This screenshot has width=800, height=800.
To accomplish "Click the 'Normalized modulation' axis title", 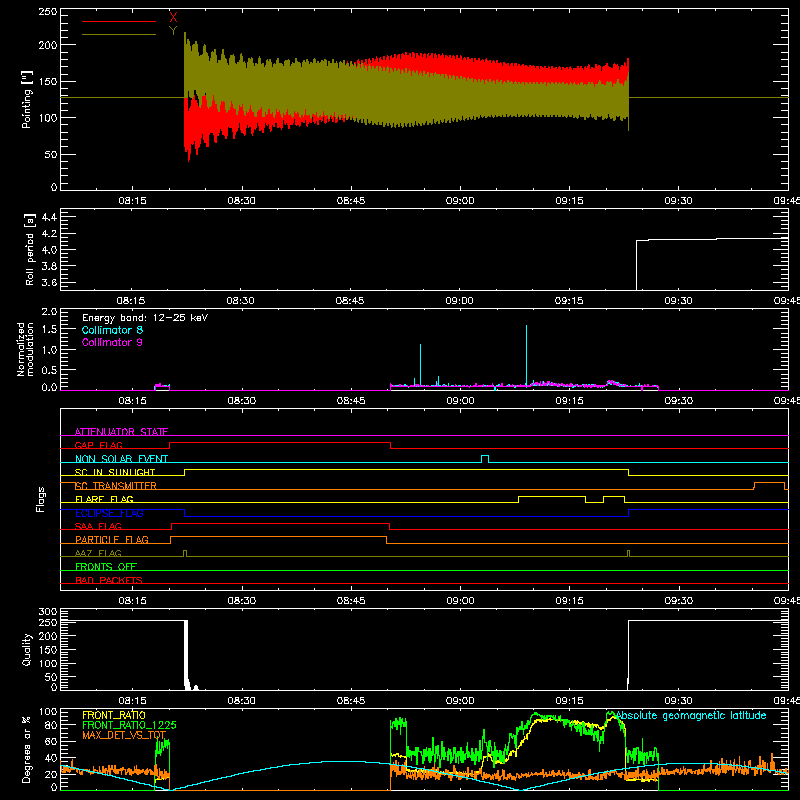I will (26, 349).
